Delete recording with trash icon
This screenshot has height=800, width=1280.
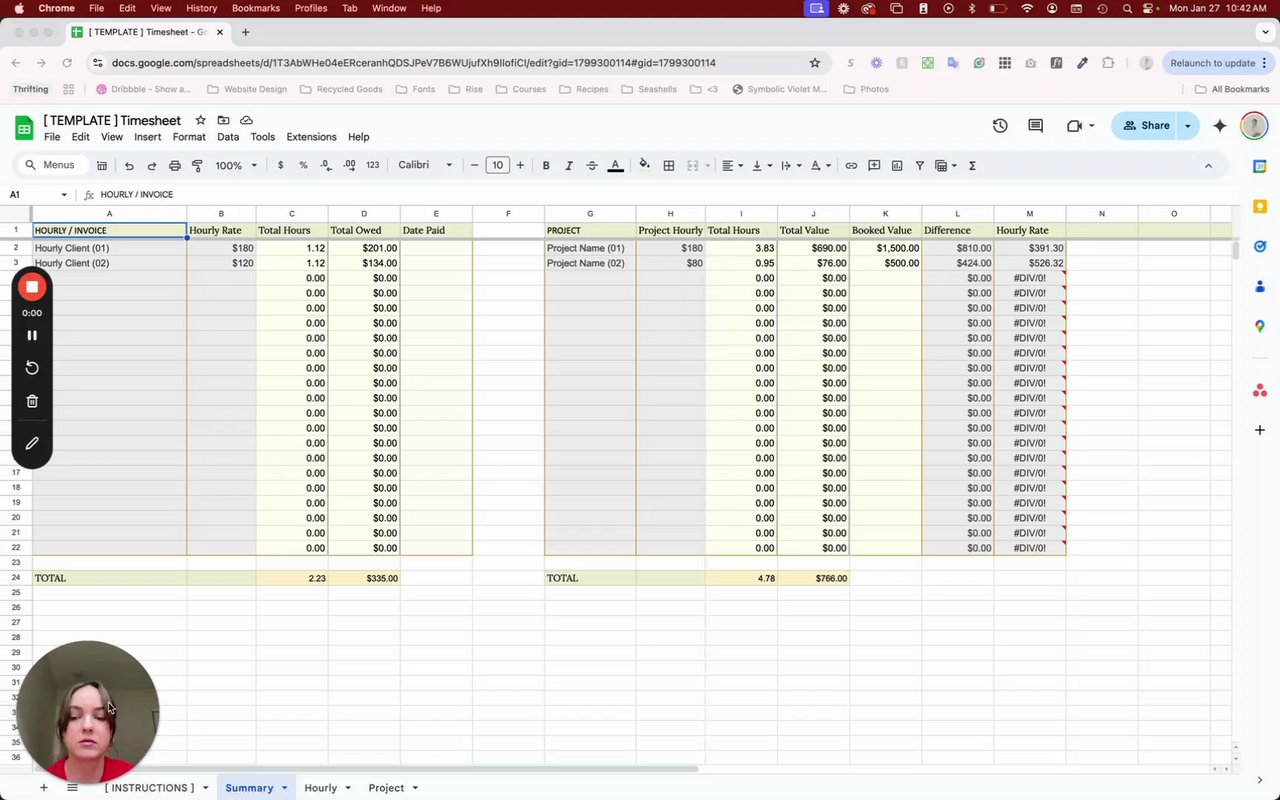[x=32, y=401]
